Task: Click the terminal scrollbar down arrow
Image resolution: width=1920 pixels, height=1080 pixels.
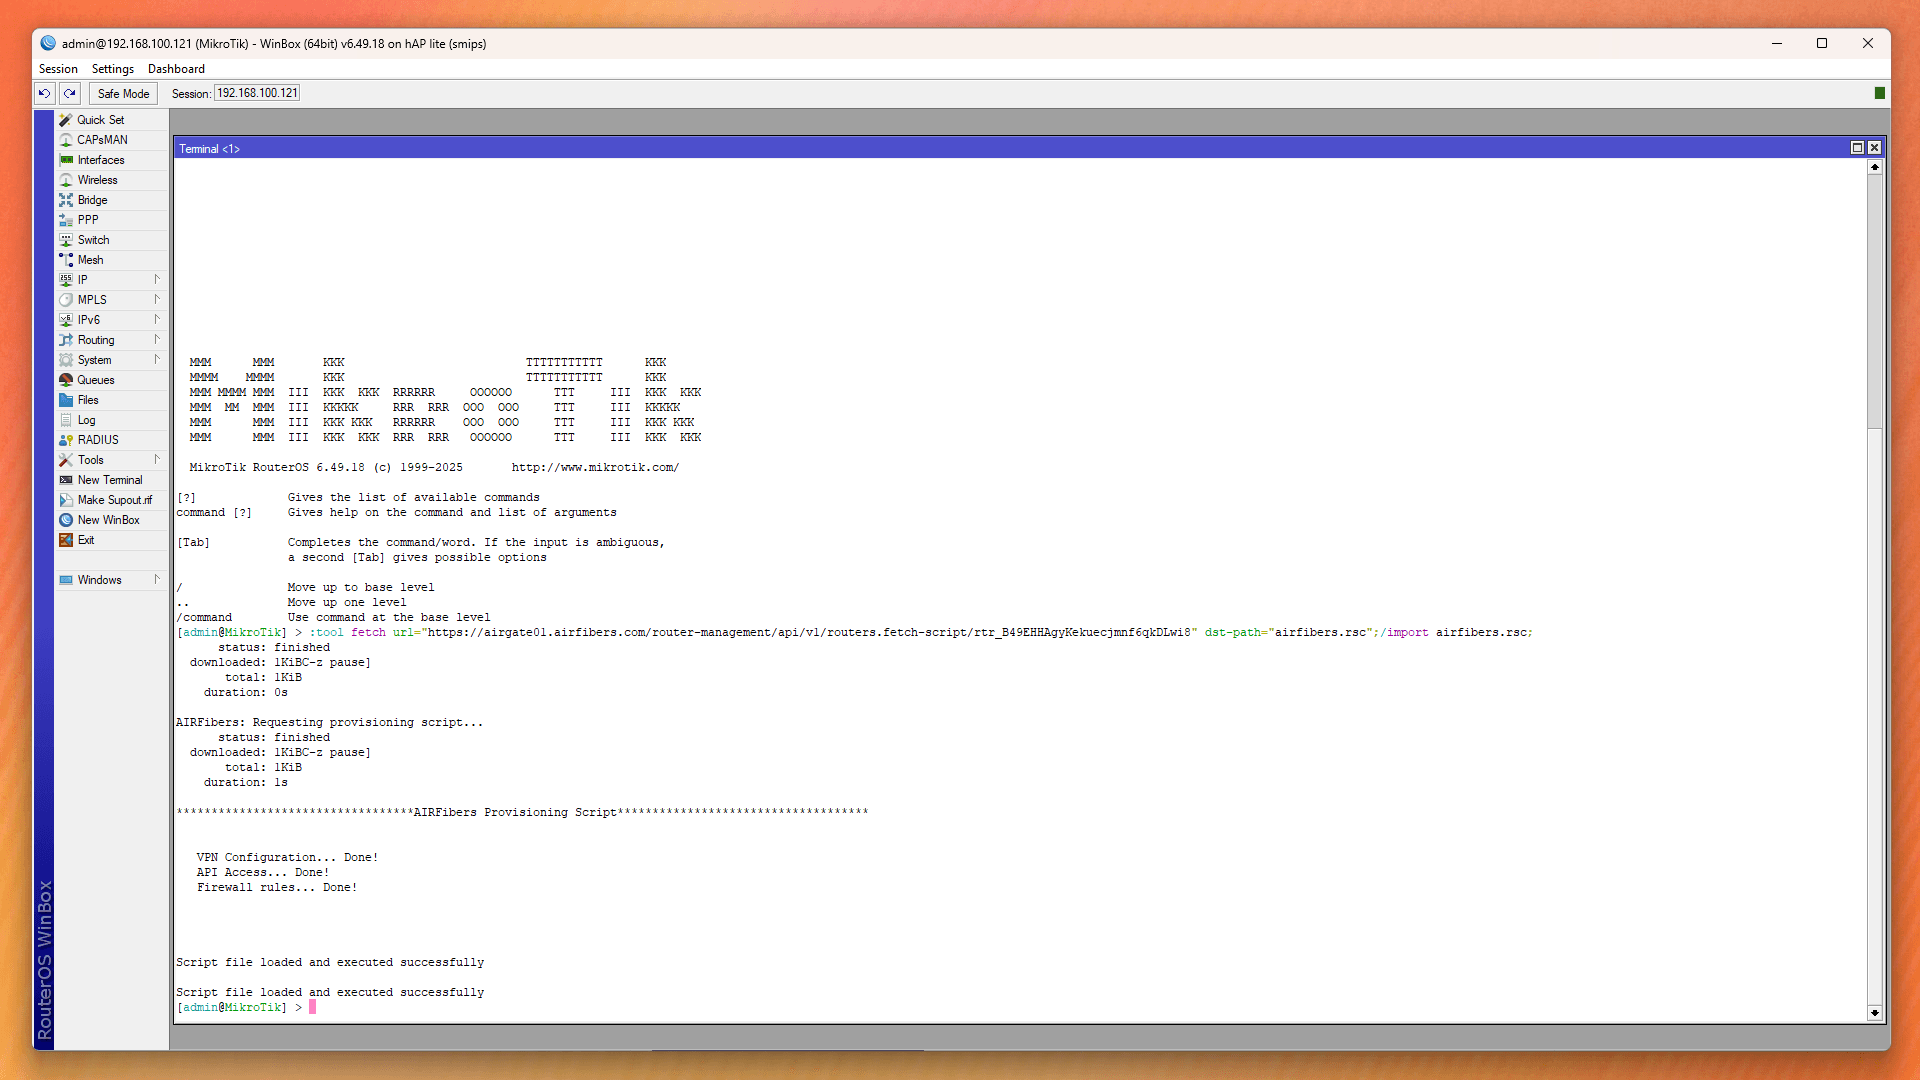Action: tap(1874, 1013)
